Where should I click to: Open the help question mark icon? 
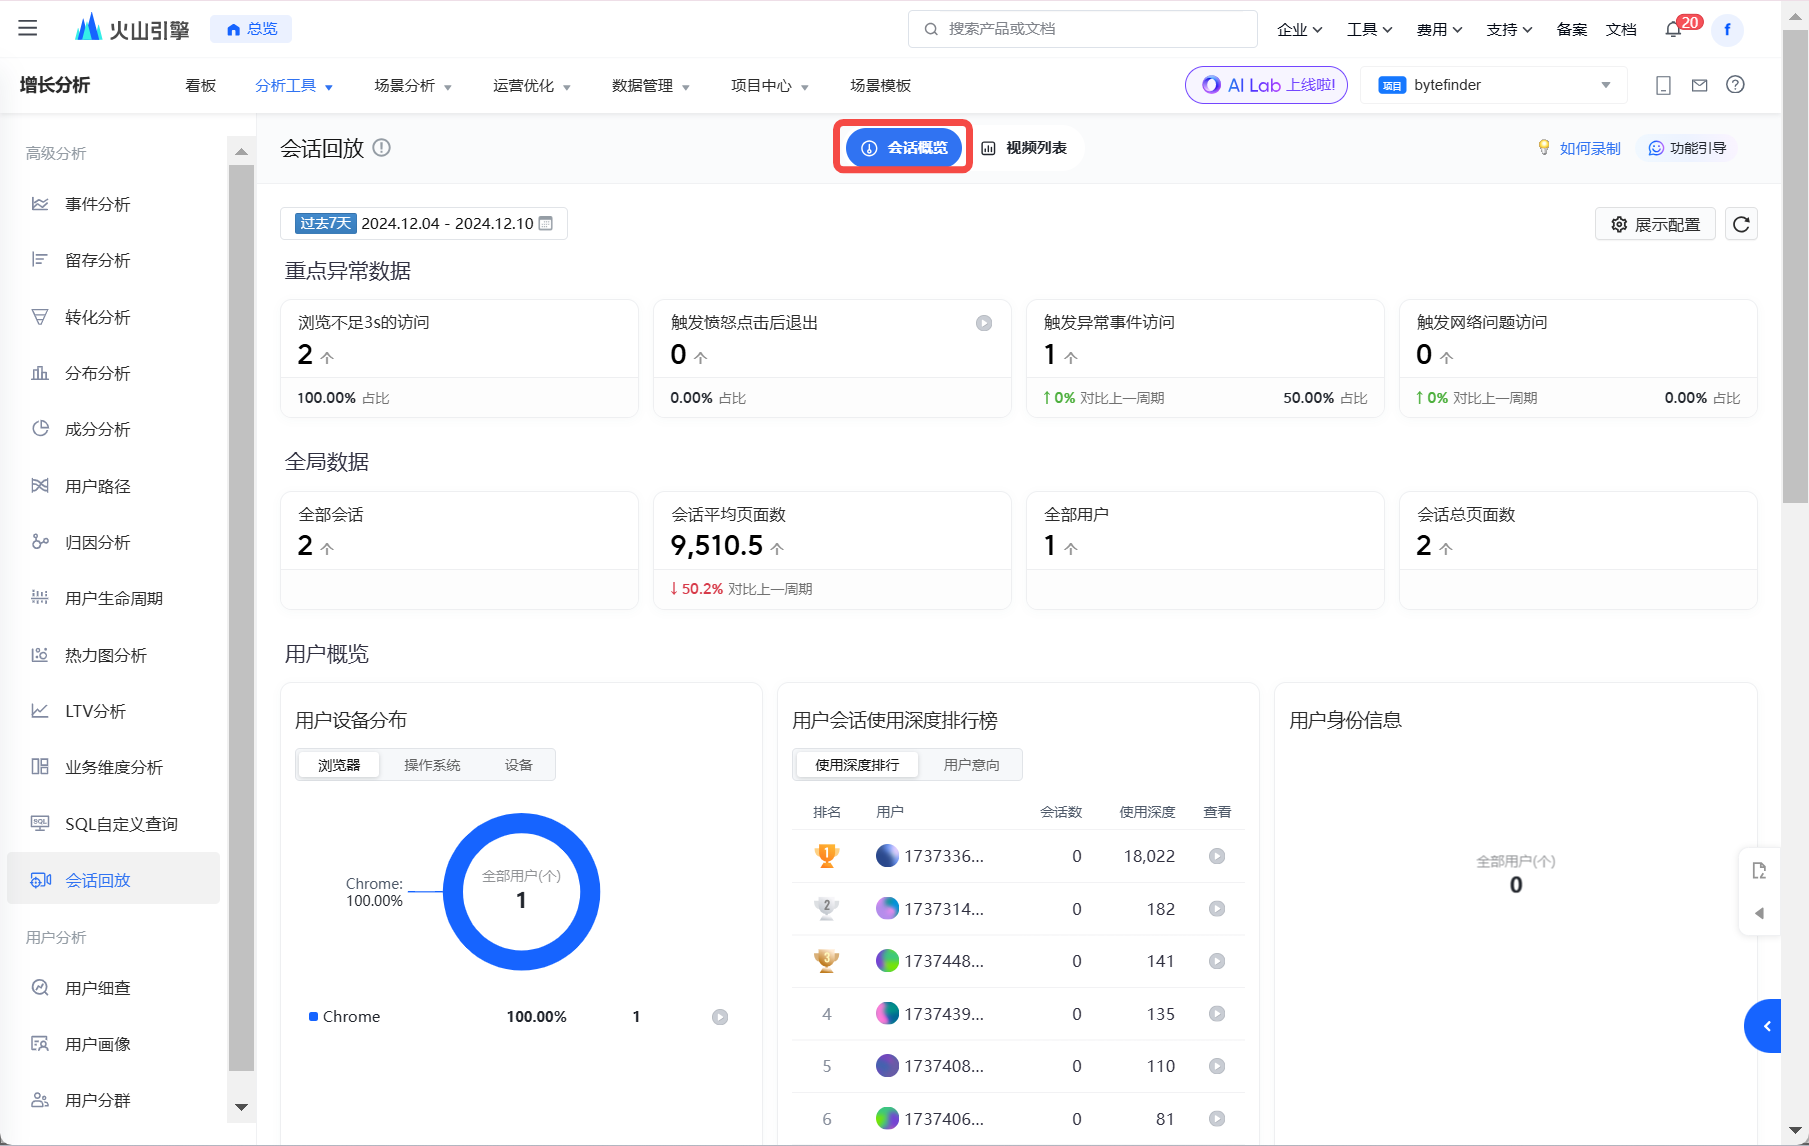coord(1736,85)
